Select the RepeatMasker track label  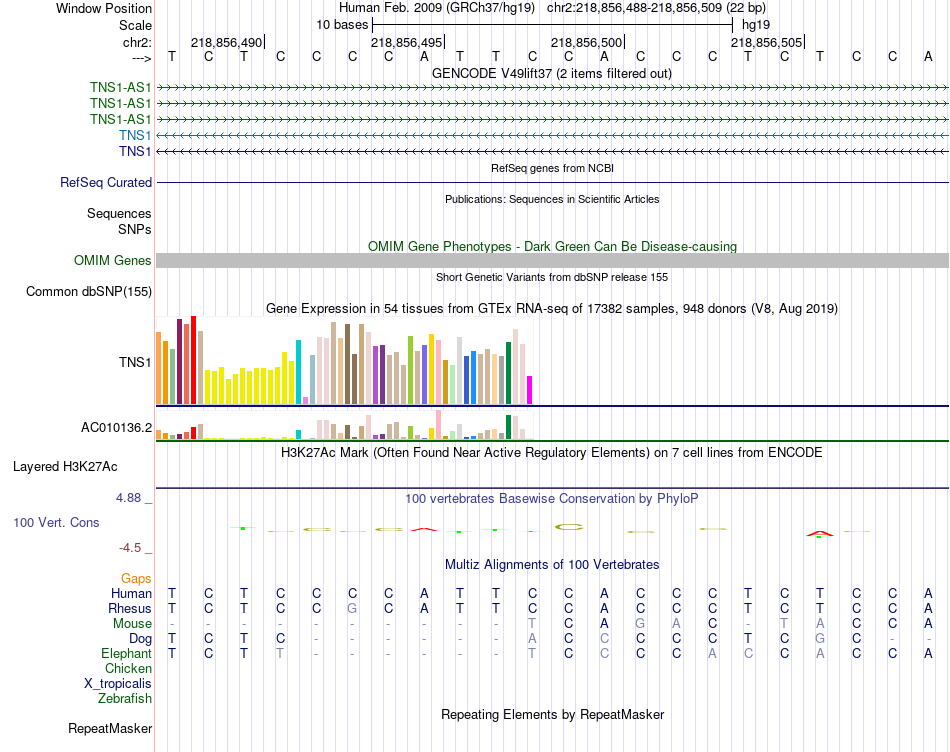pos(110,728)
